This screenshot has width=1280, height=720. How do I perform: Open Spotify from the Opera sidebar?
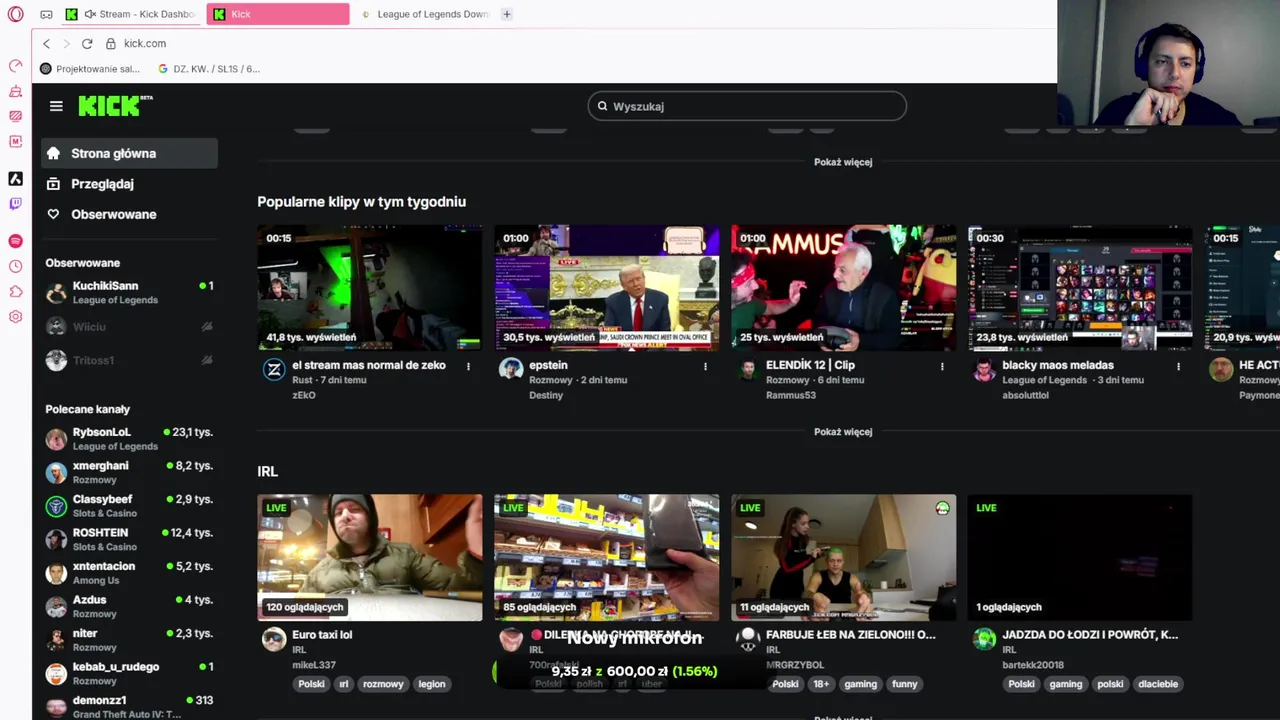pos(15,241)
